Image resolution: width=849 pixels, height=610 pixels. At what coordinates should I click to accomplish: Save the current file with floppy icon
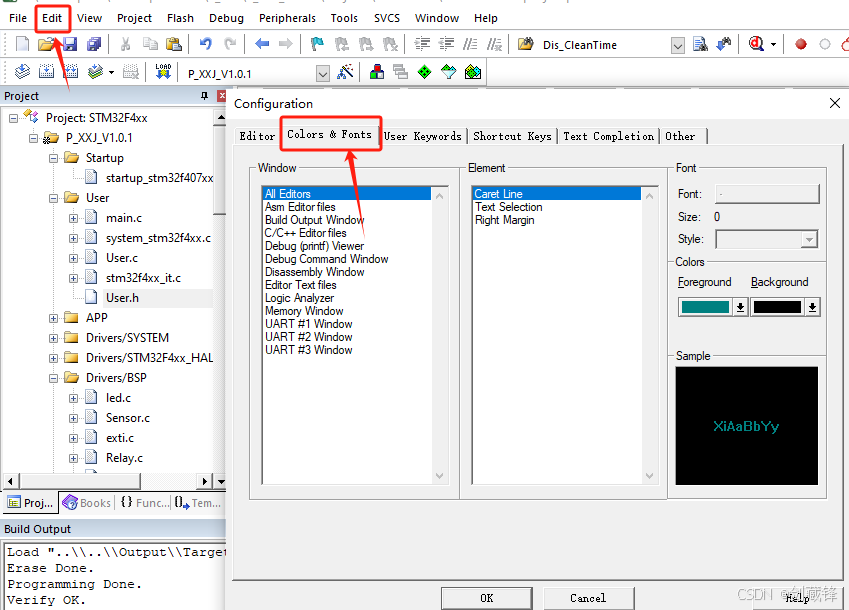(70, 44)
